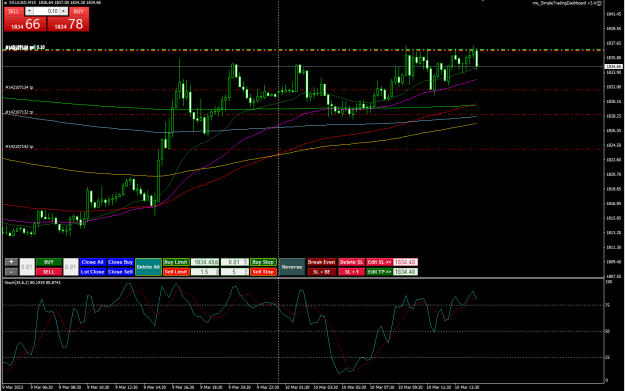Focus the 5 field left of Sell Stop
The width and height of the screenshot is (625, 391).
(x=235, y=272)
